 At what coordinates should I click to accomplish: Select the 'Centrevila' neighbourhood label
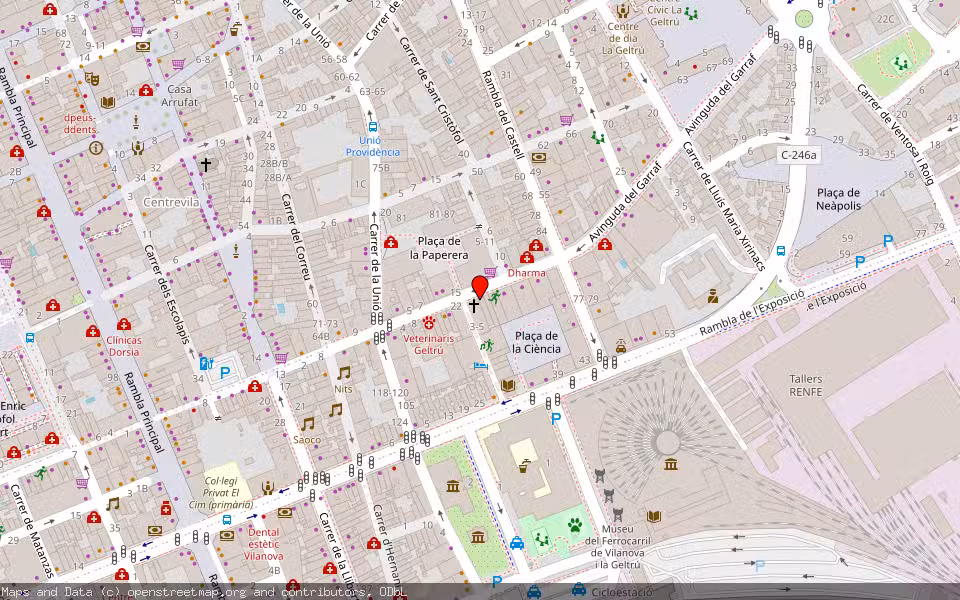171,201
